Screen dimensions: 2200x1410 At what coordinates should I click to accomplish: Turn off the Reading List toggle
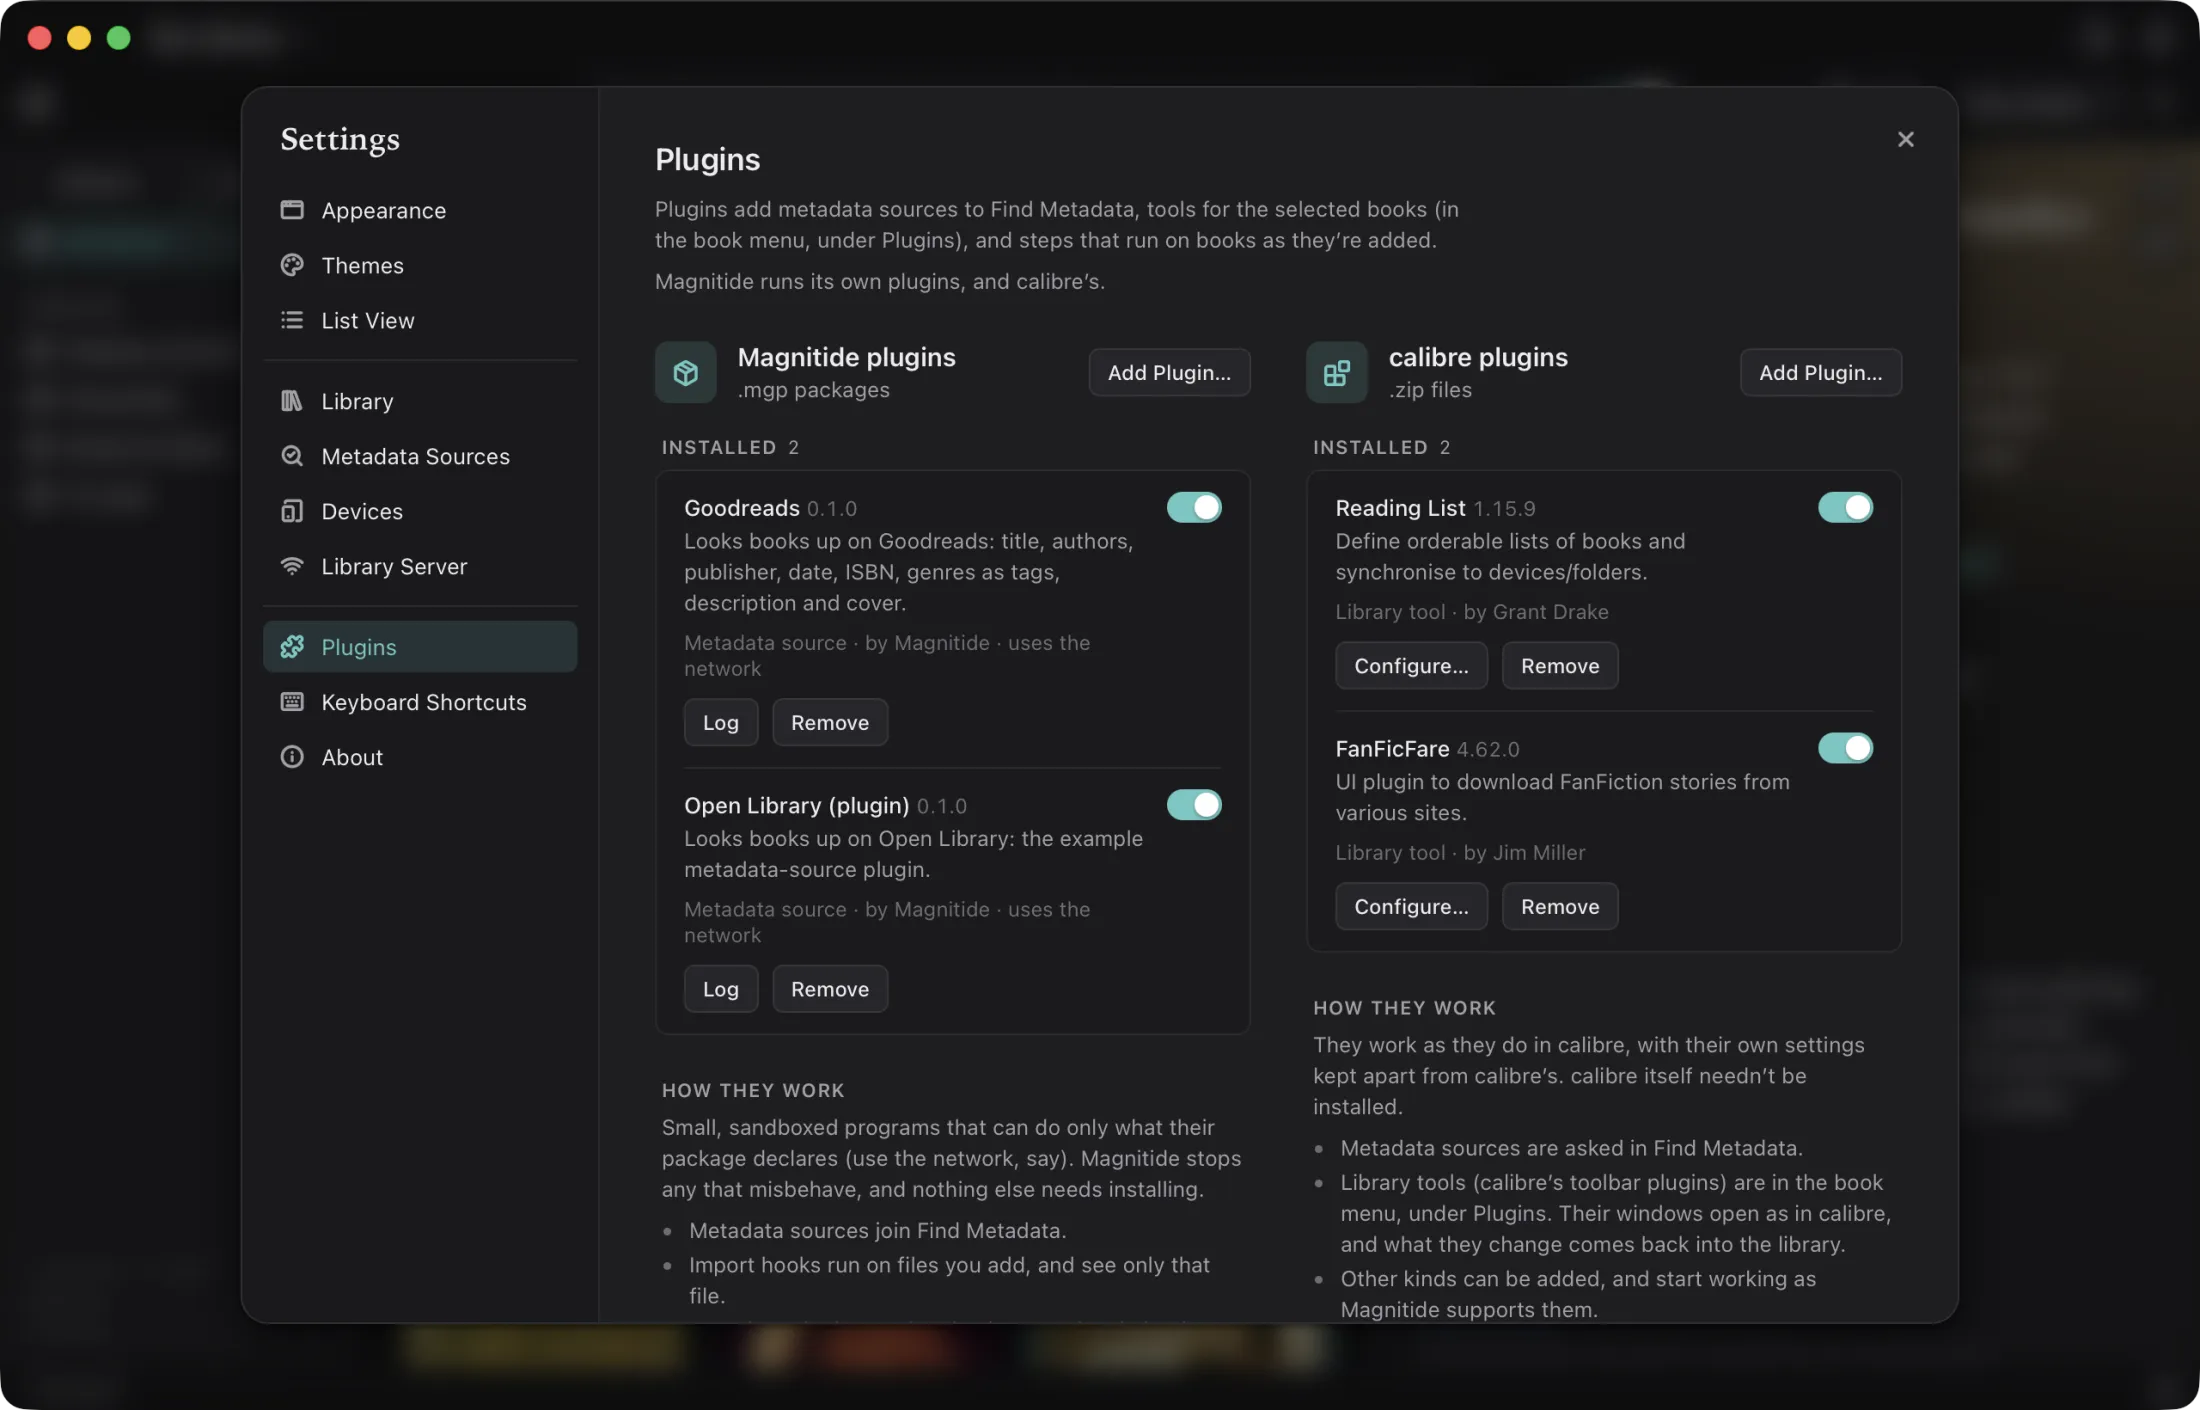(1845, 507)
